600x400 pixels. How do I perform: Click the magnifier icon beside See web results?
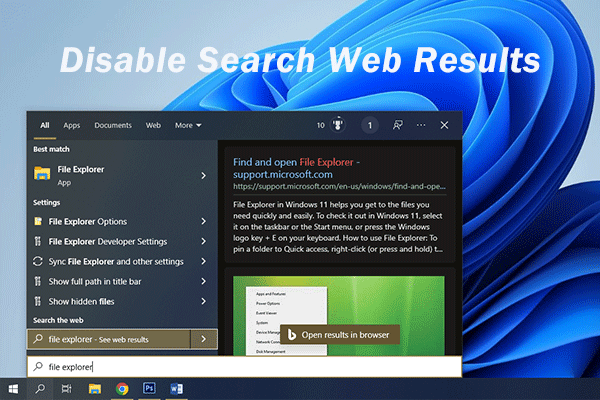pos(38,339)
